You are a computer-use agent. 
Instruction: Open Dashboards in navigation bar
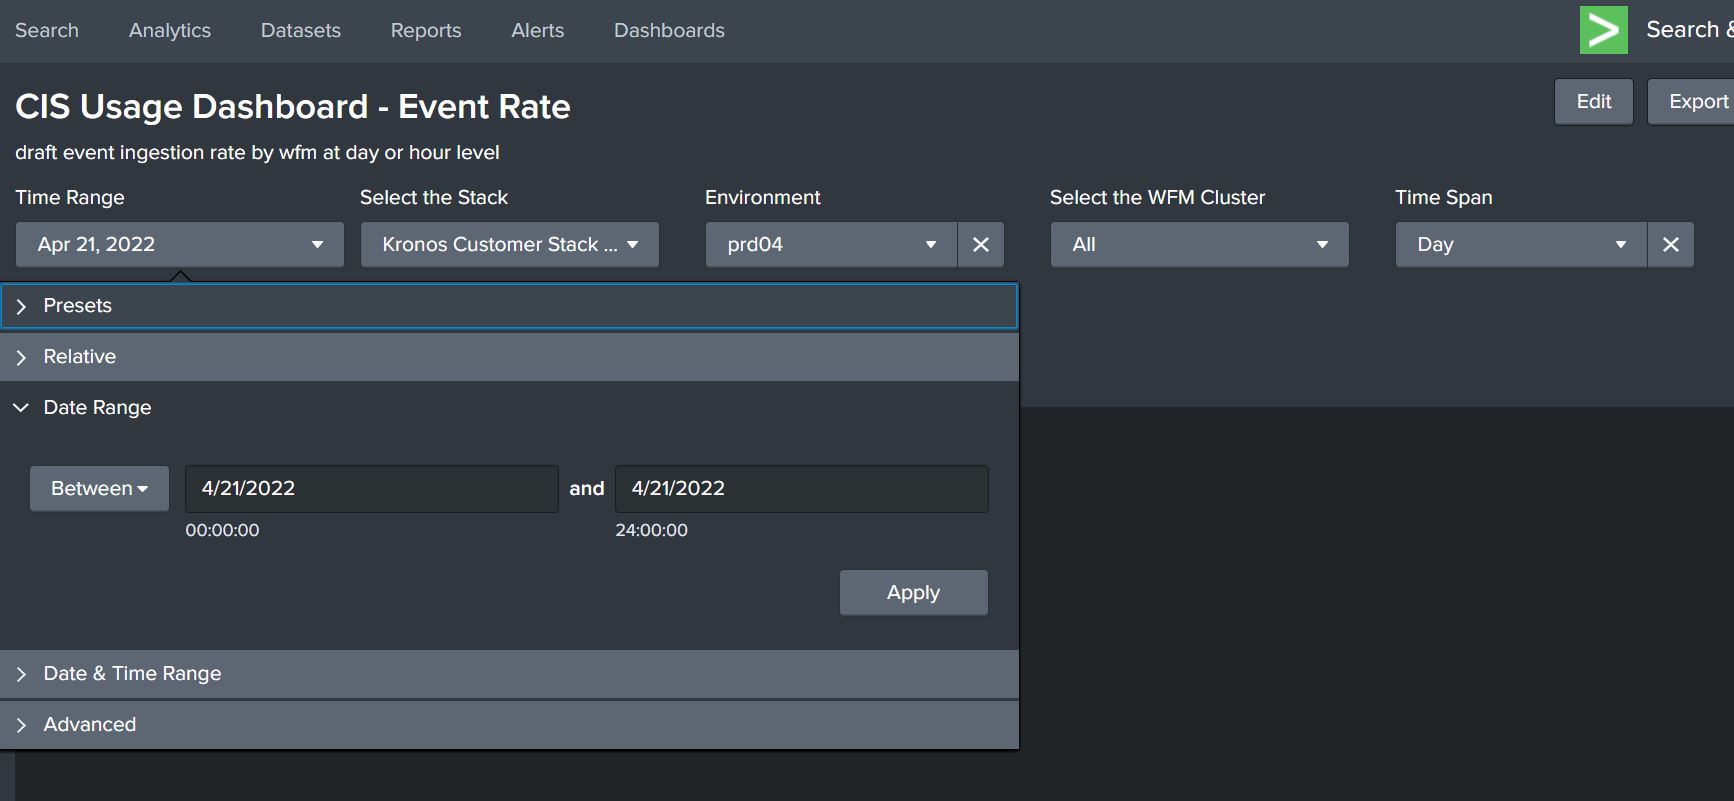(x=669, y=31)
